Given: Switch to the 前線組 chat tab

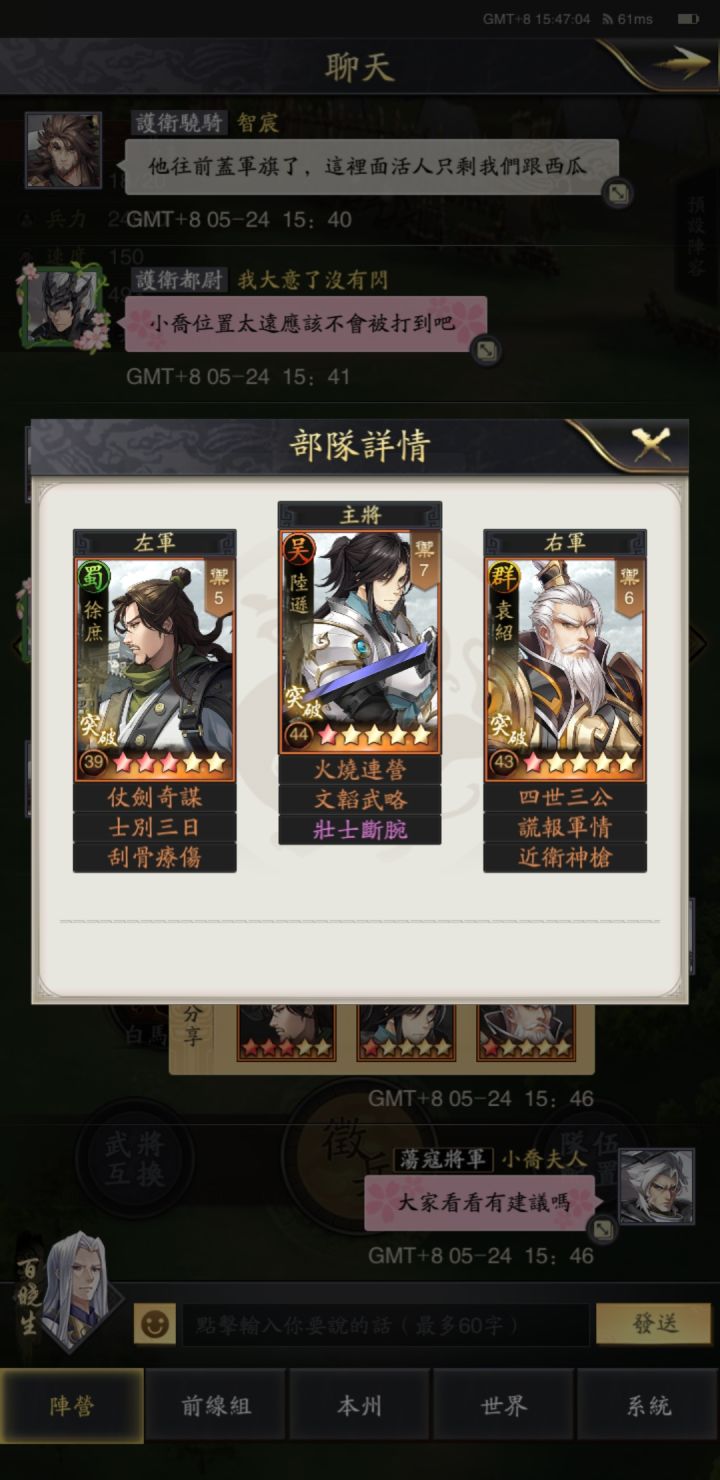Looking at the screenshot, I should pos(216,1405).
